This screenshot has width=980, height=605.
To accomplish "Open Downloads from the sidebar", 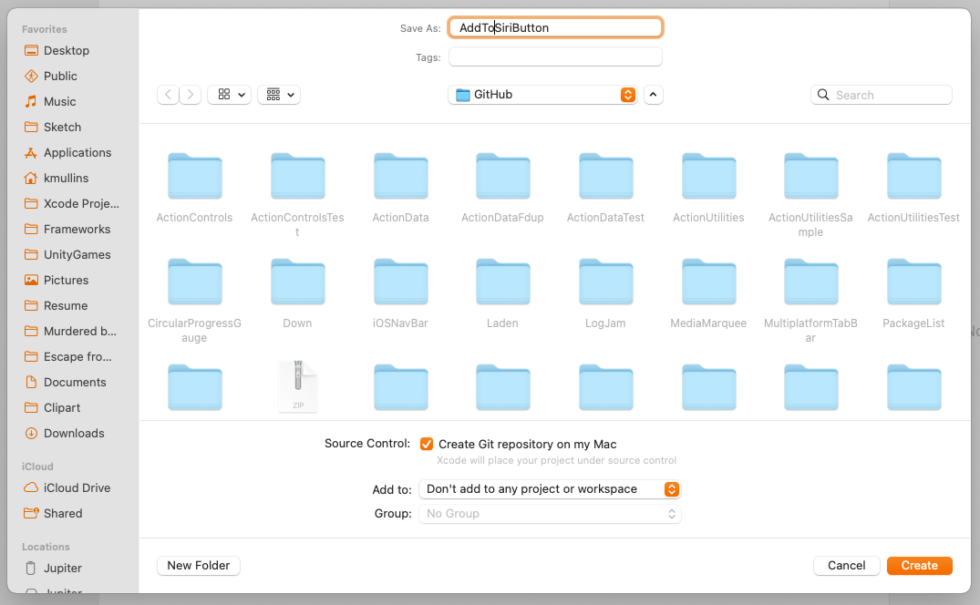I will coord(74,433).
